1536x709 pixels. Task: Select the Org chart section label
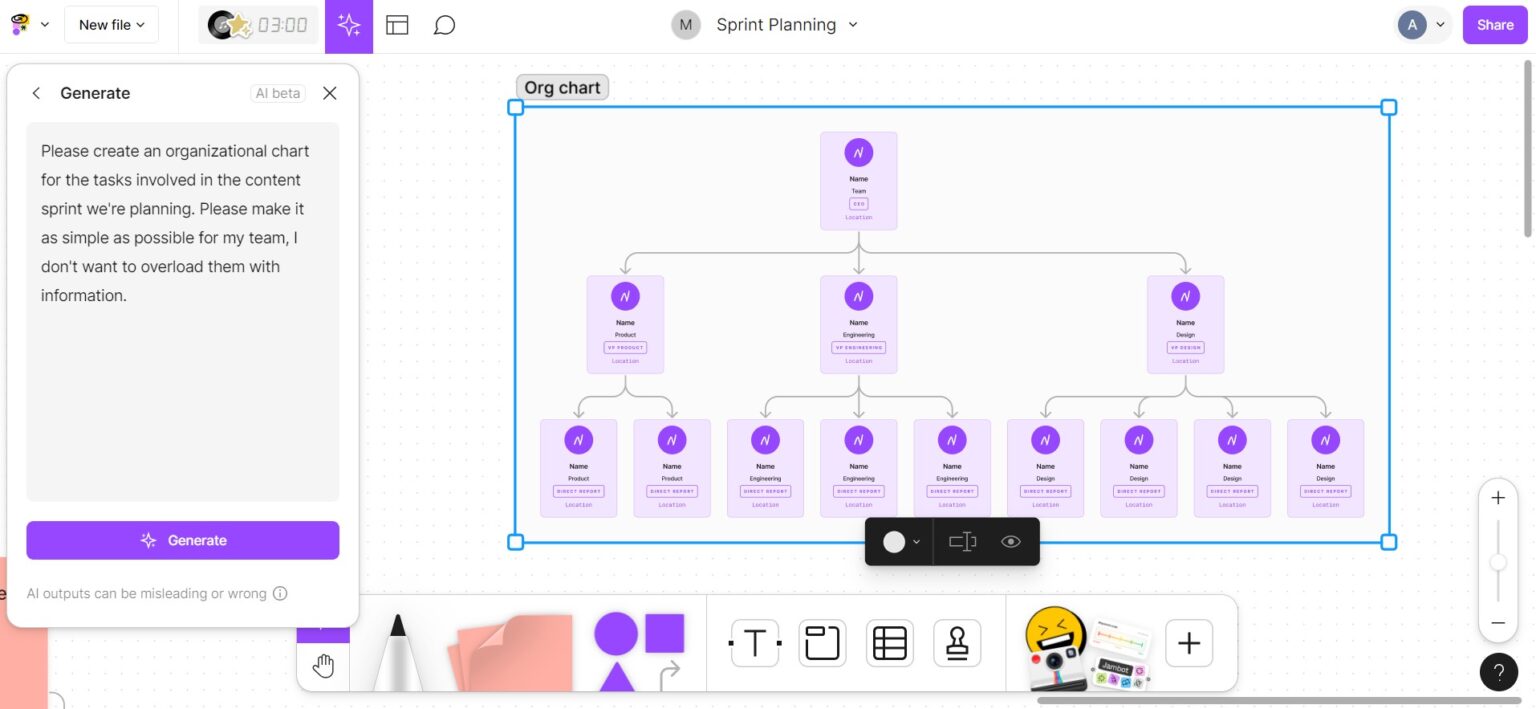pos(562,87)
